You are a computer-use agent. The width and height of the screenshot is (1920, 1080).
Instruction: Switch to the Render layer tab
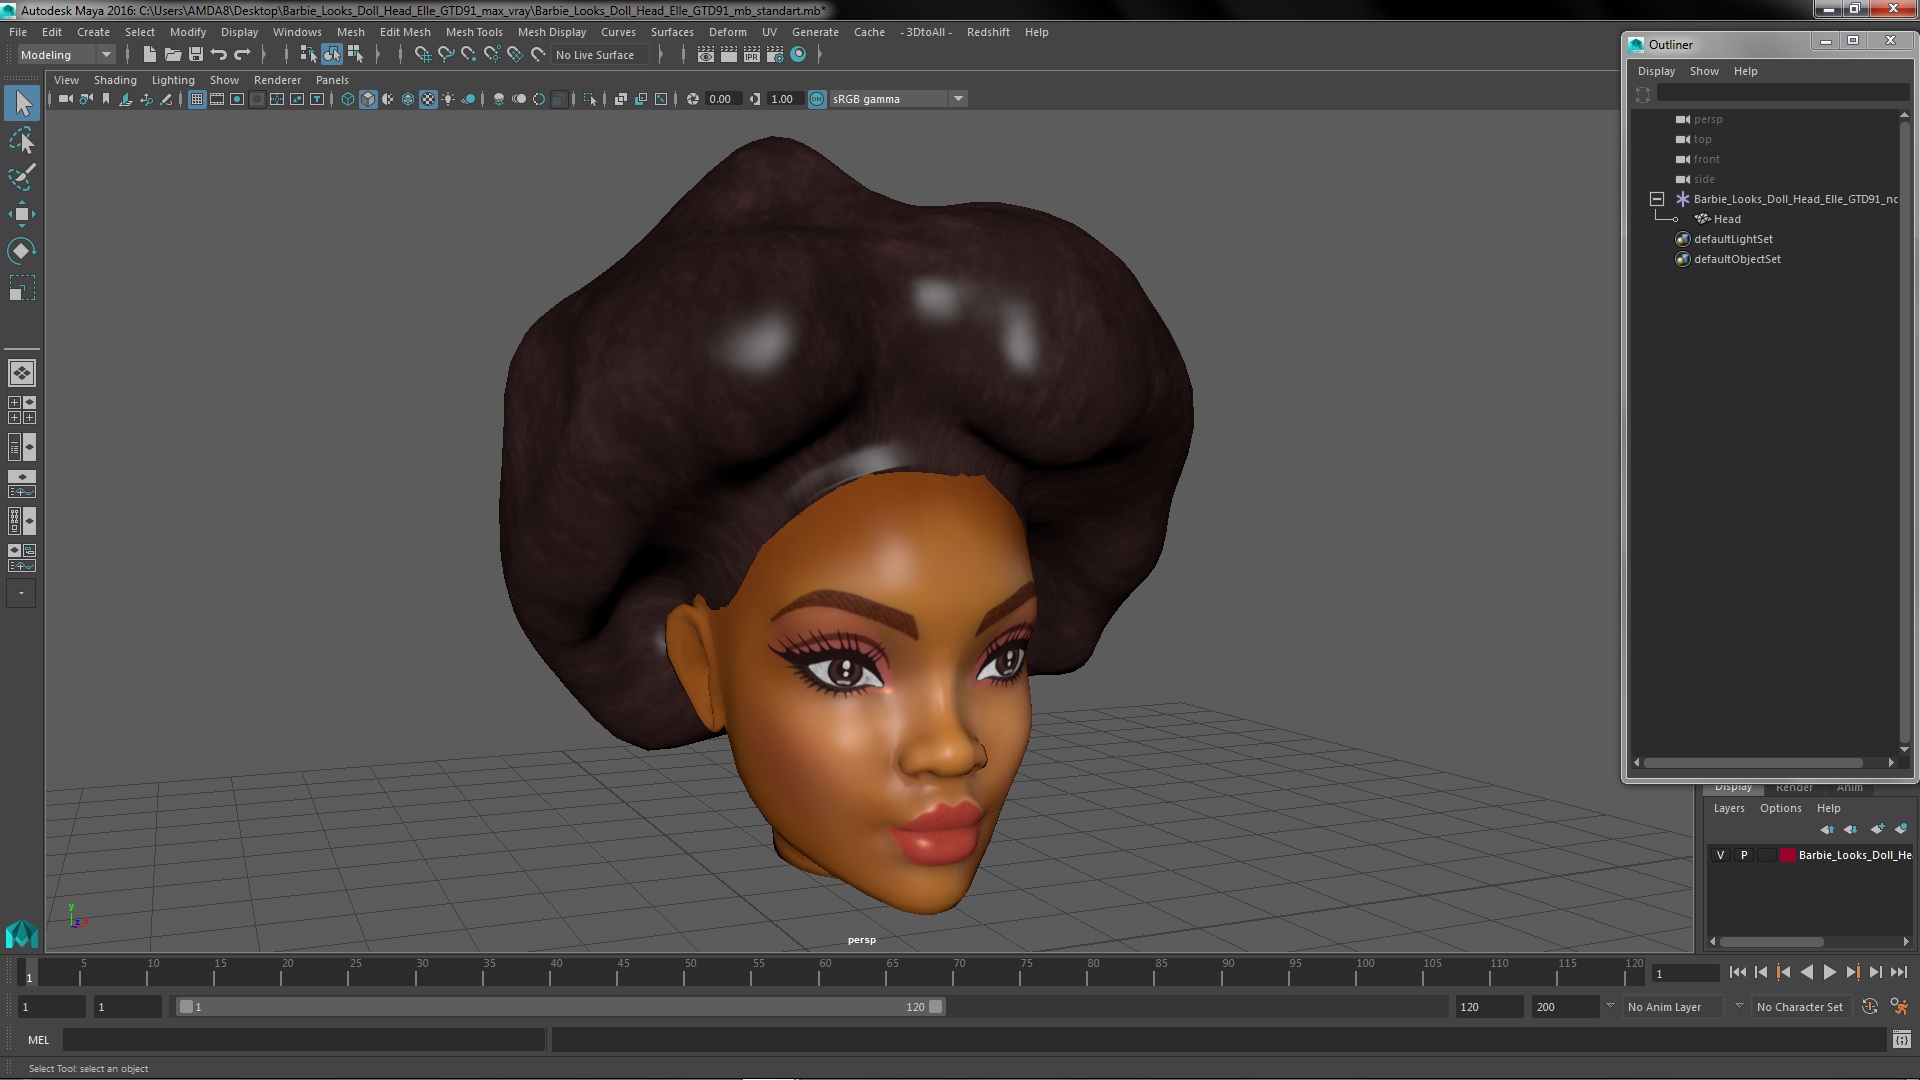[x=1794, y=788]
